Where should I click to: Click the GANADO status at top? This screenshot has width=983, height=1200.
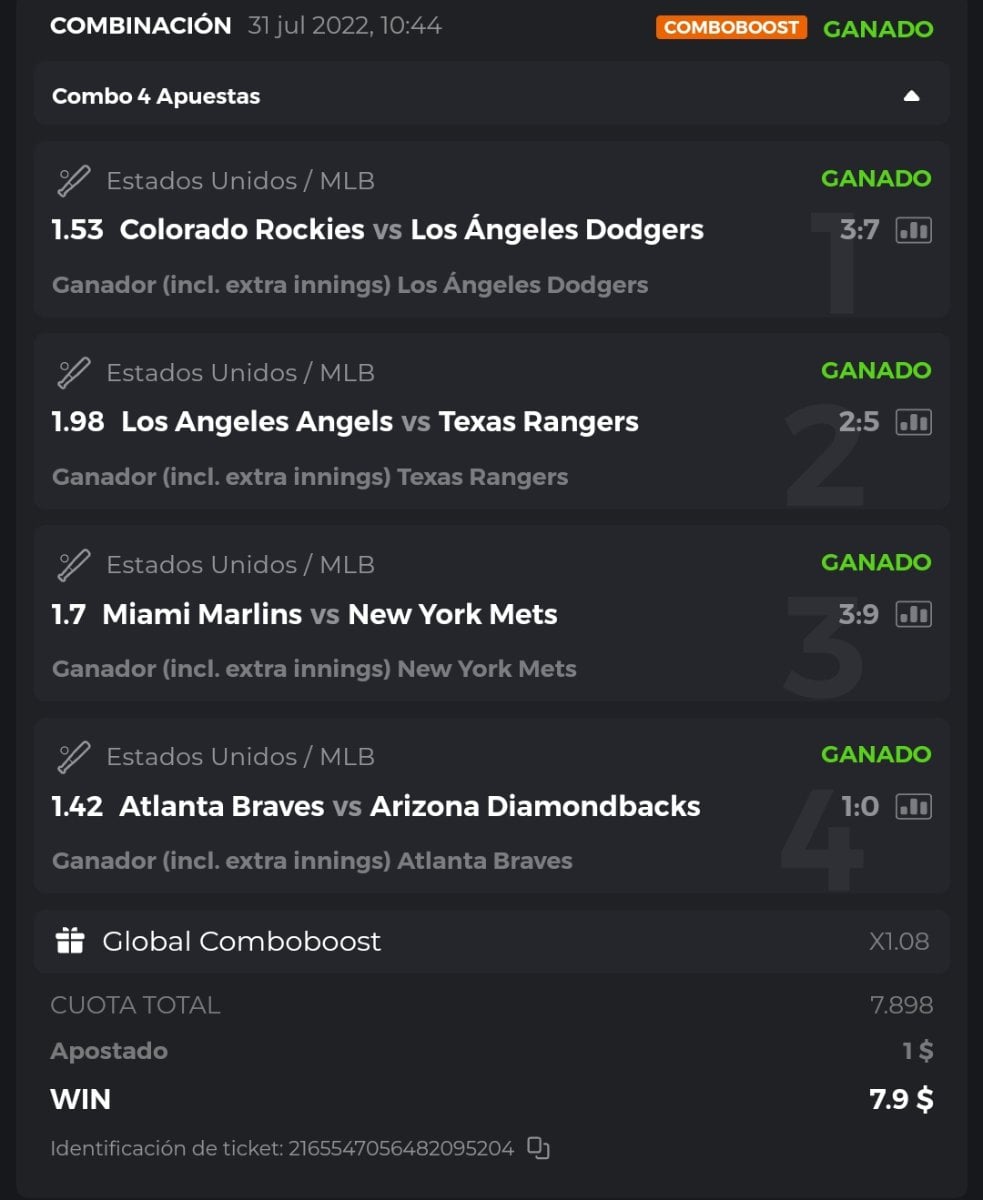(878, 28)
